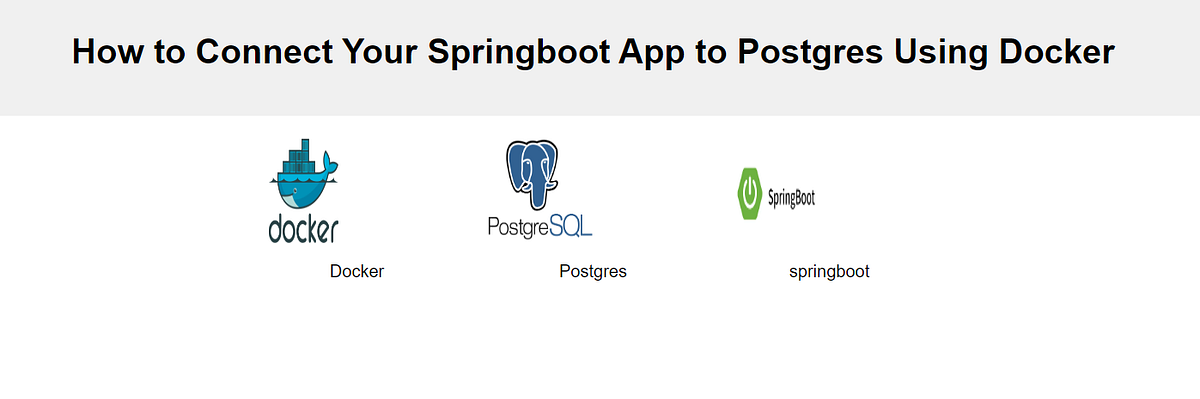
Task: Select the springboot caption label
Action: (829, 271)
